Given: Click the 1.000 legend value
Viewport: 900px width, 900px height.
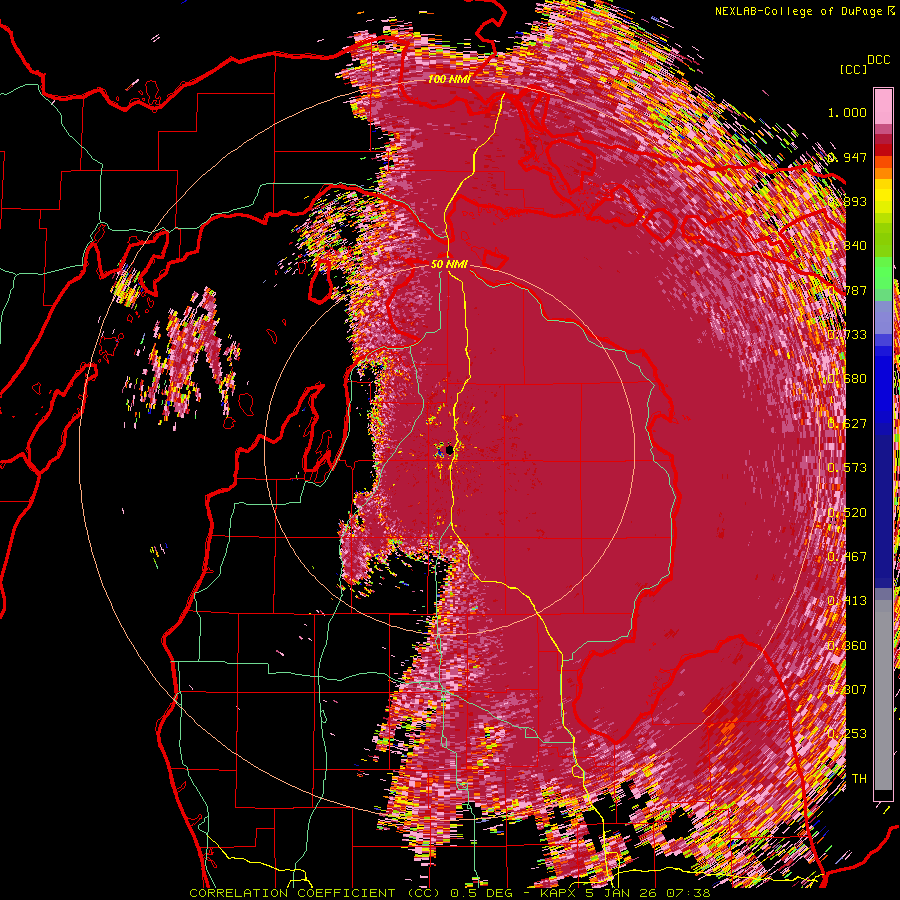Looking at the screenshot, I should [x=847, y=112].
